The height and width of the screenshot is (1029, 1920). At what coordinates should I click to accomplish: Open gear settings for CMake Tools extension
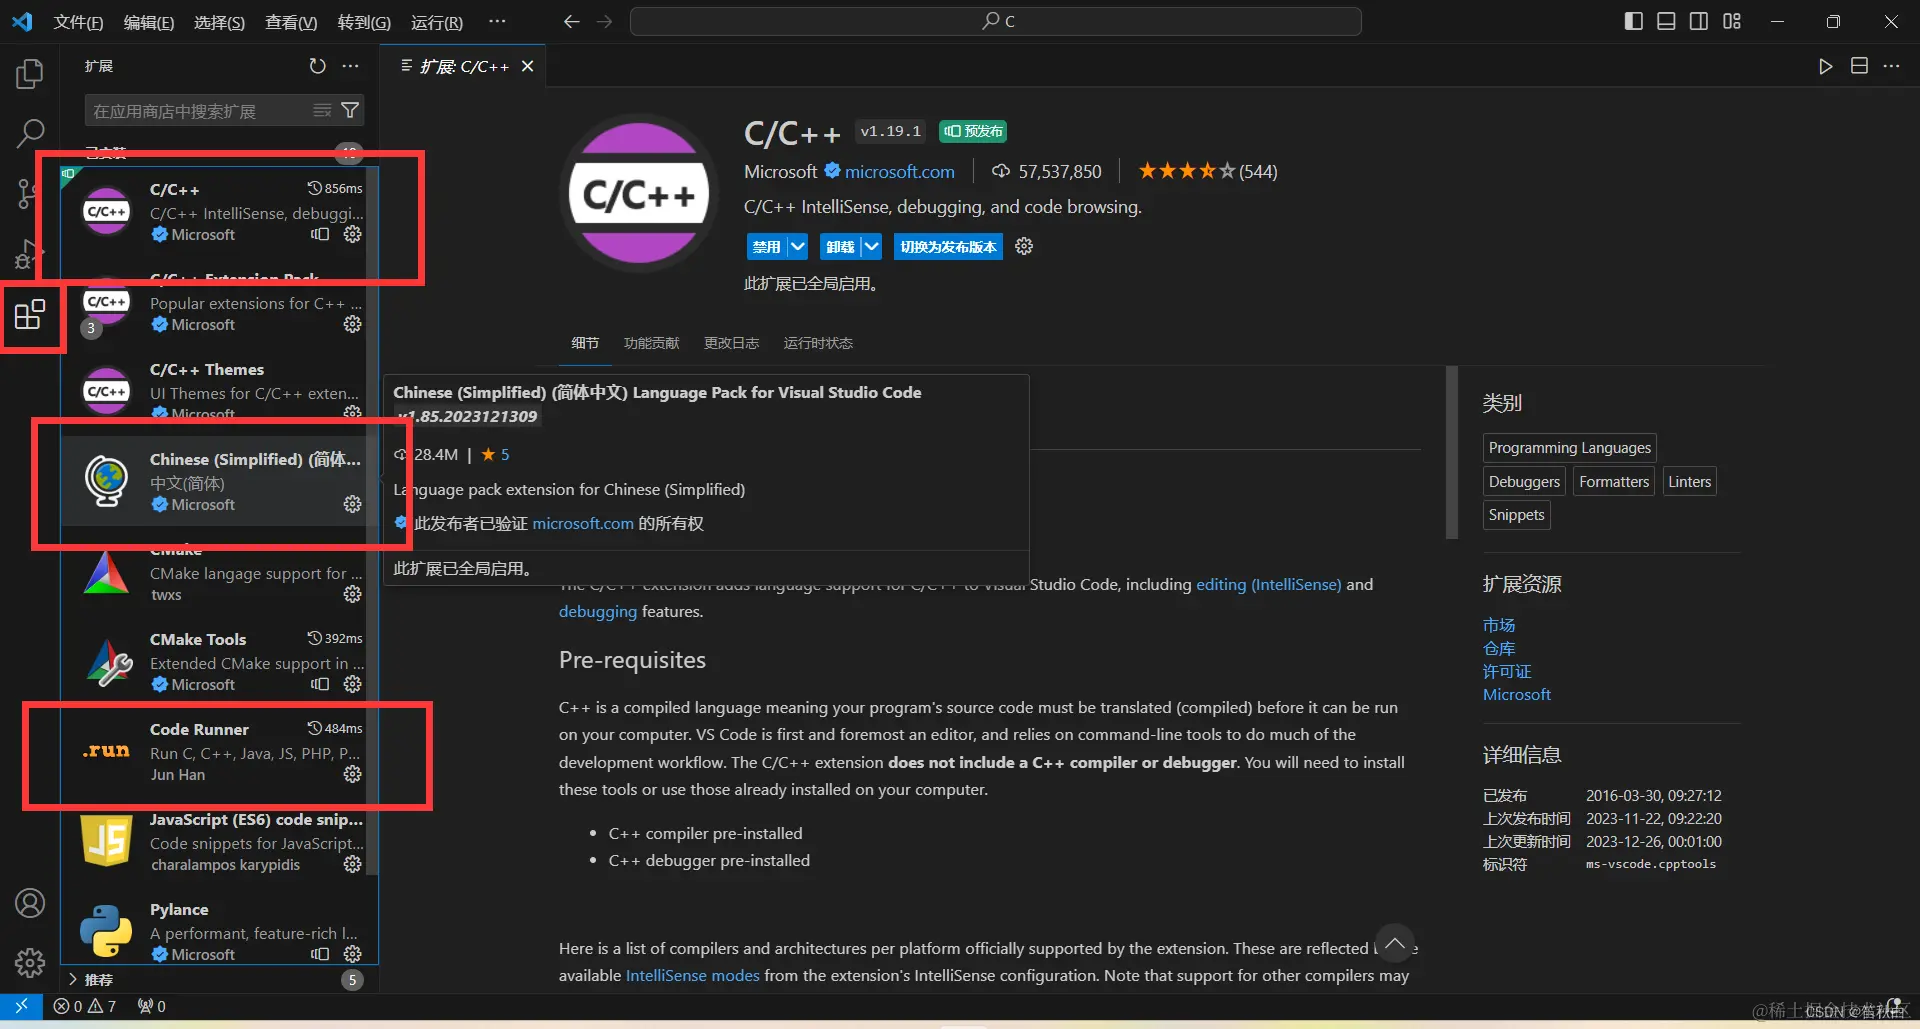pos(352,684)
